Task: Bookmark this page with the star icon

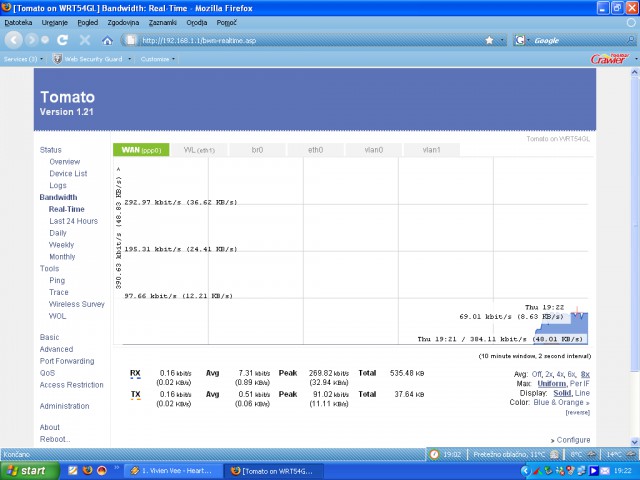Action: coord(489,40)
